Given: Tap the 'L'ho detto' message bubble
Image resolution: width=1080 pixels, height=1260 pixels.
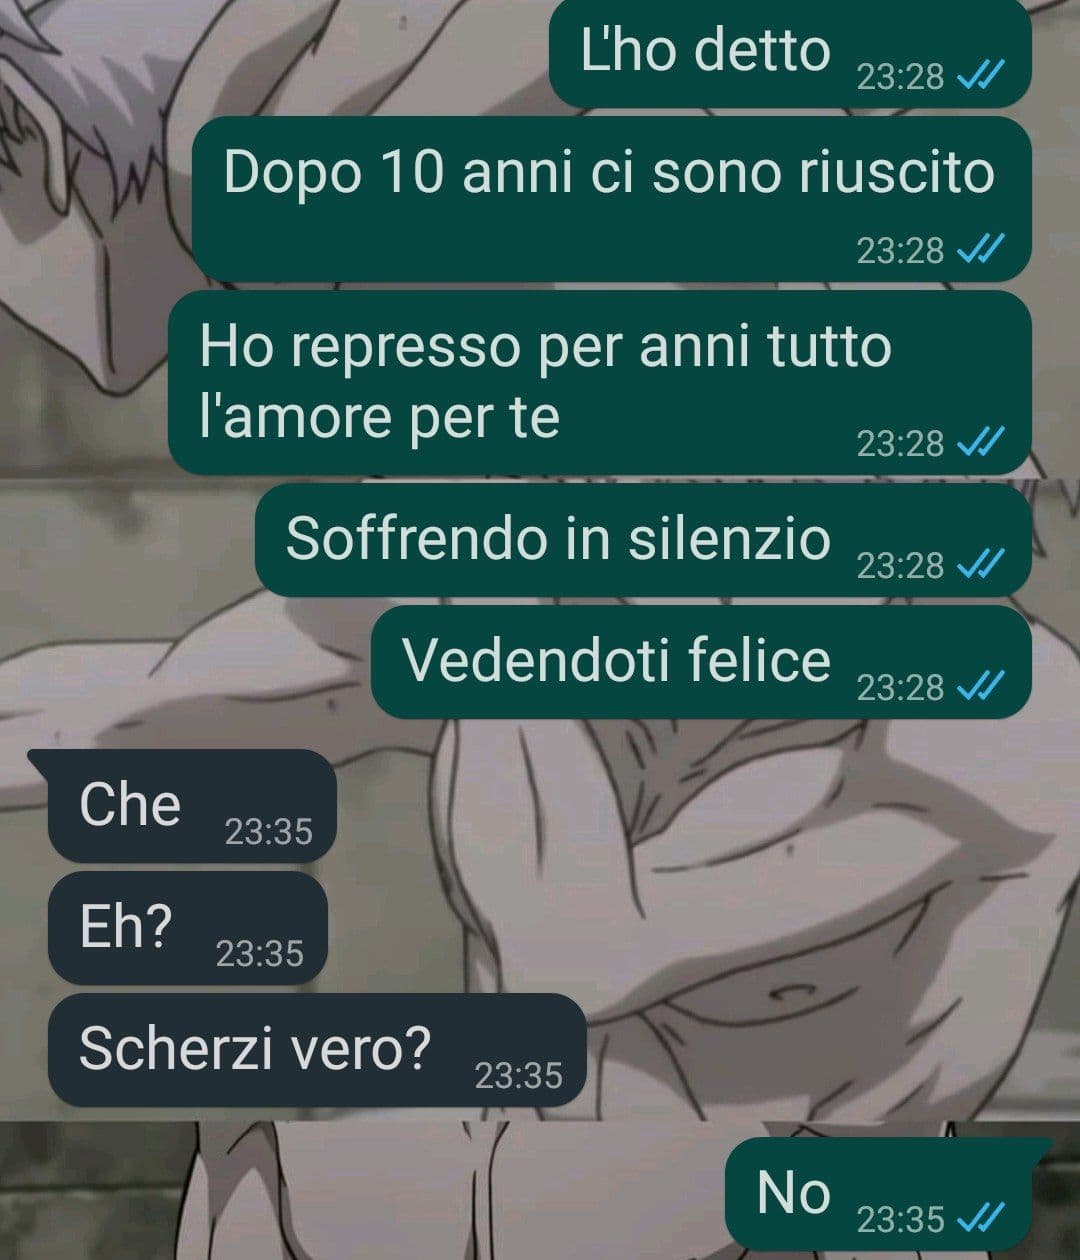Looking at the screenshot, I should (x=790, y=52).
